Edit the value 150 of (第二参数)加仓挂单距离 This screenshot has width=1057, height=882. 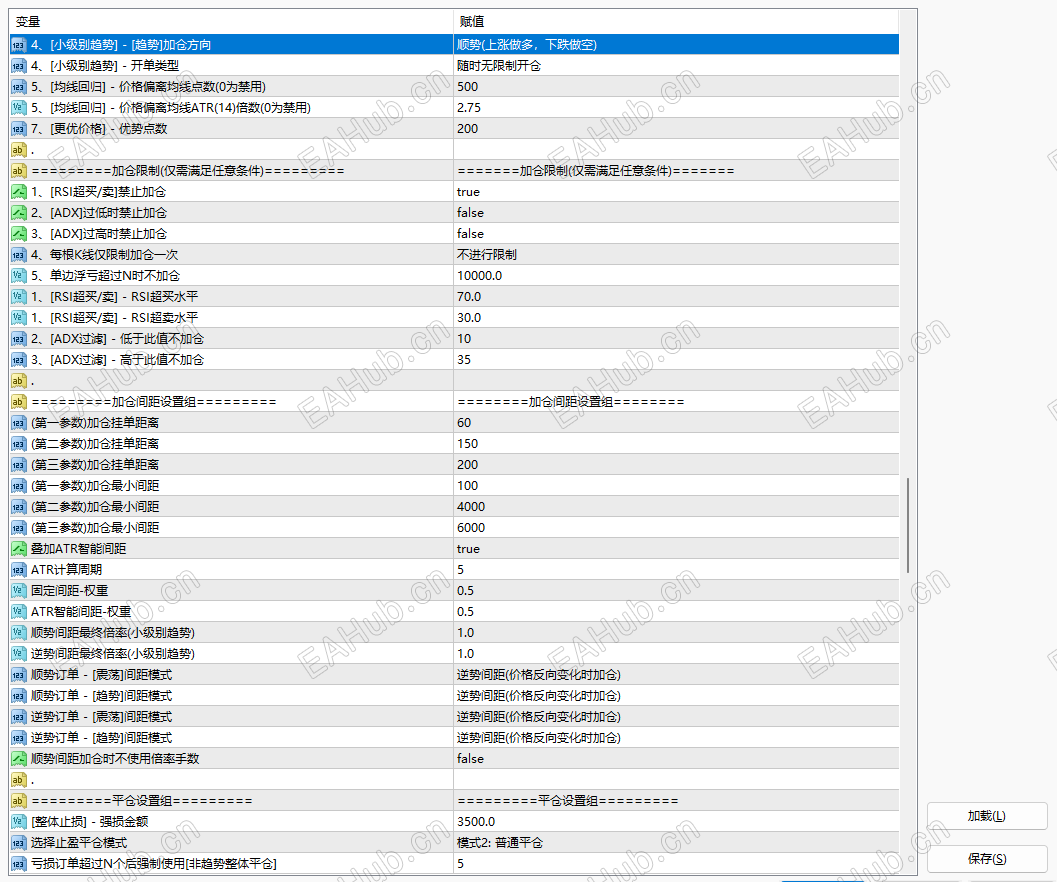point(676,444)
